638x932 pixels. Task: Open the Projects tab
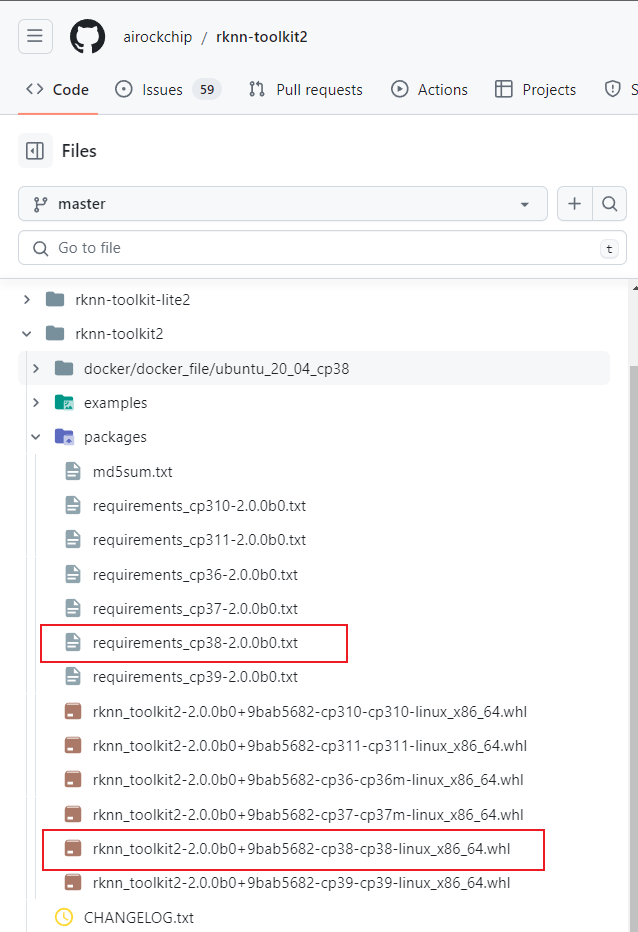[536, 90]
